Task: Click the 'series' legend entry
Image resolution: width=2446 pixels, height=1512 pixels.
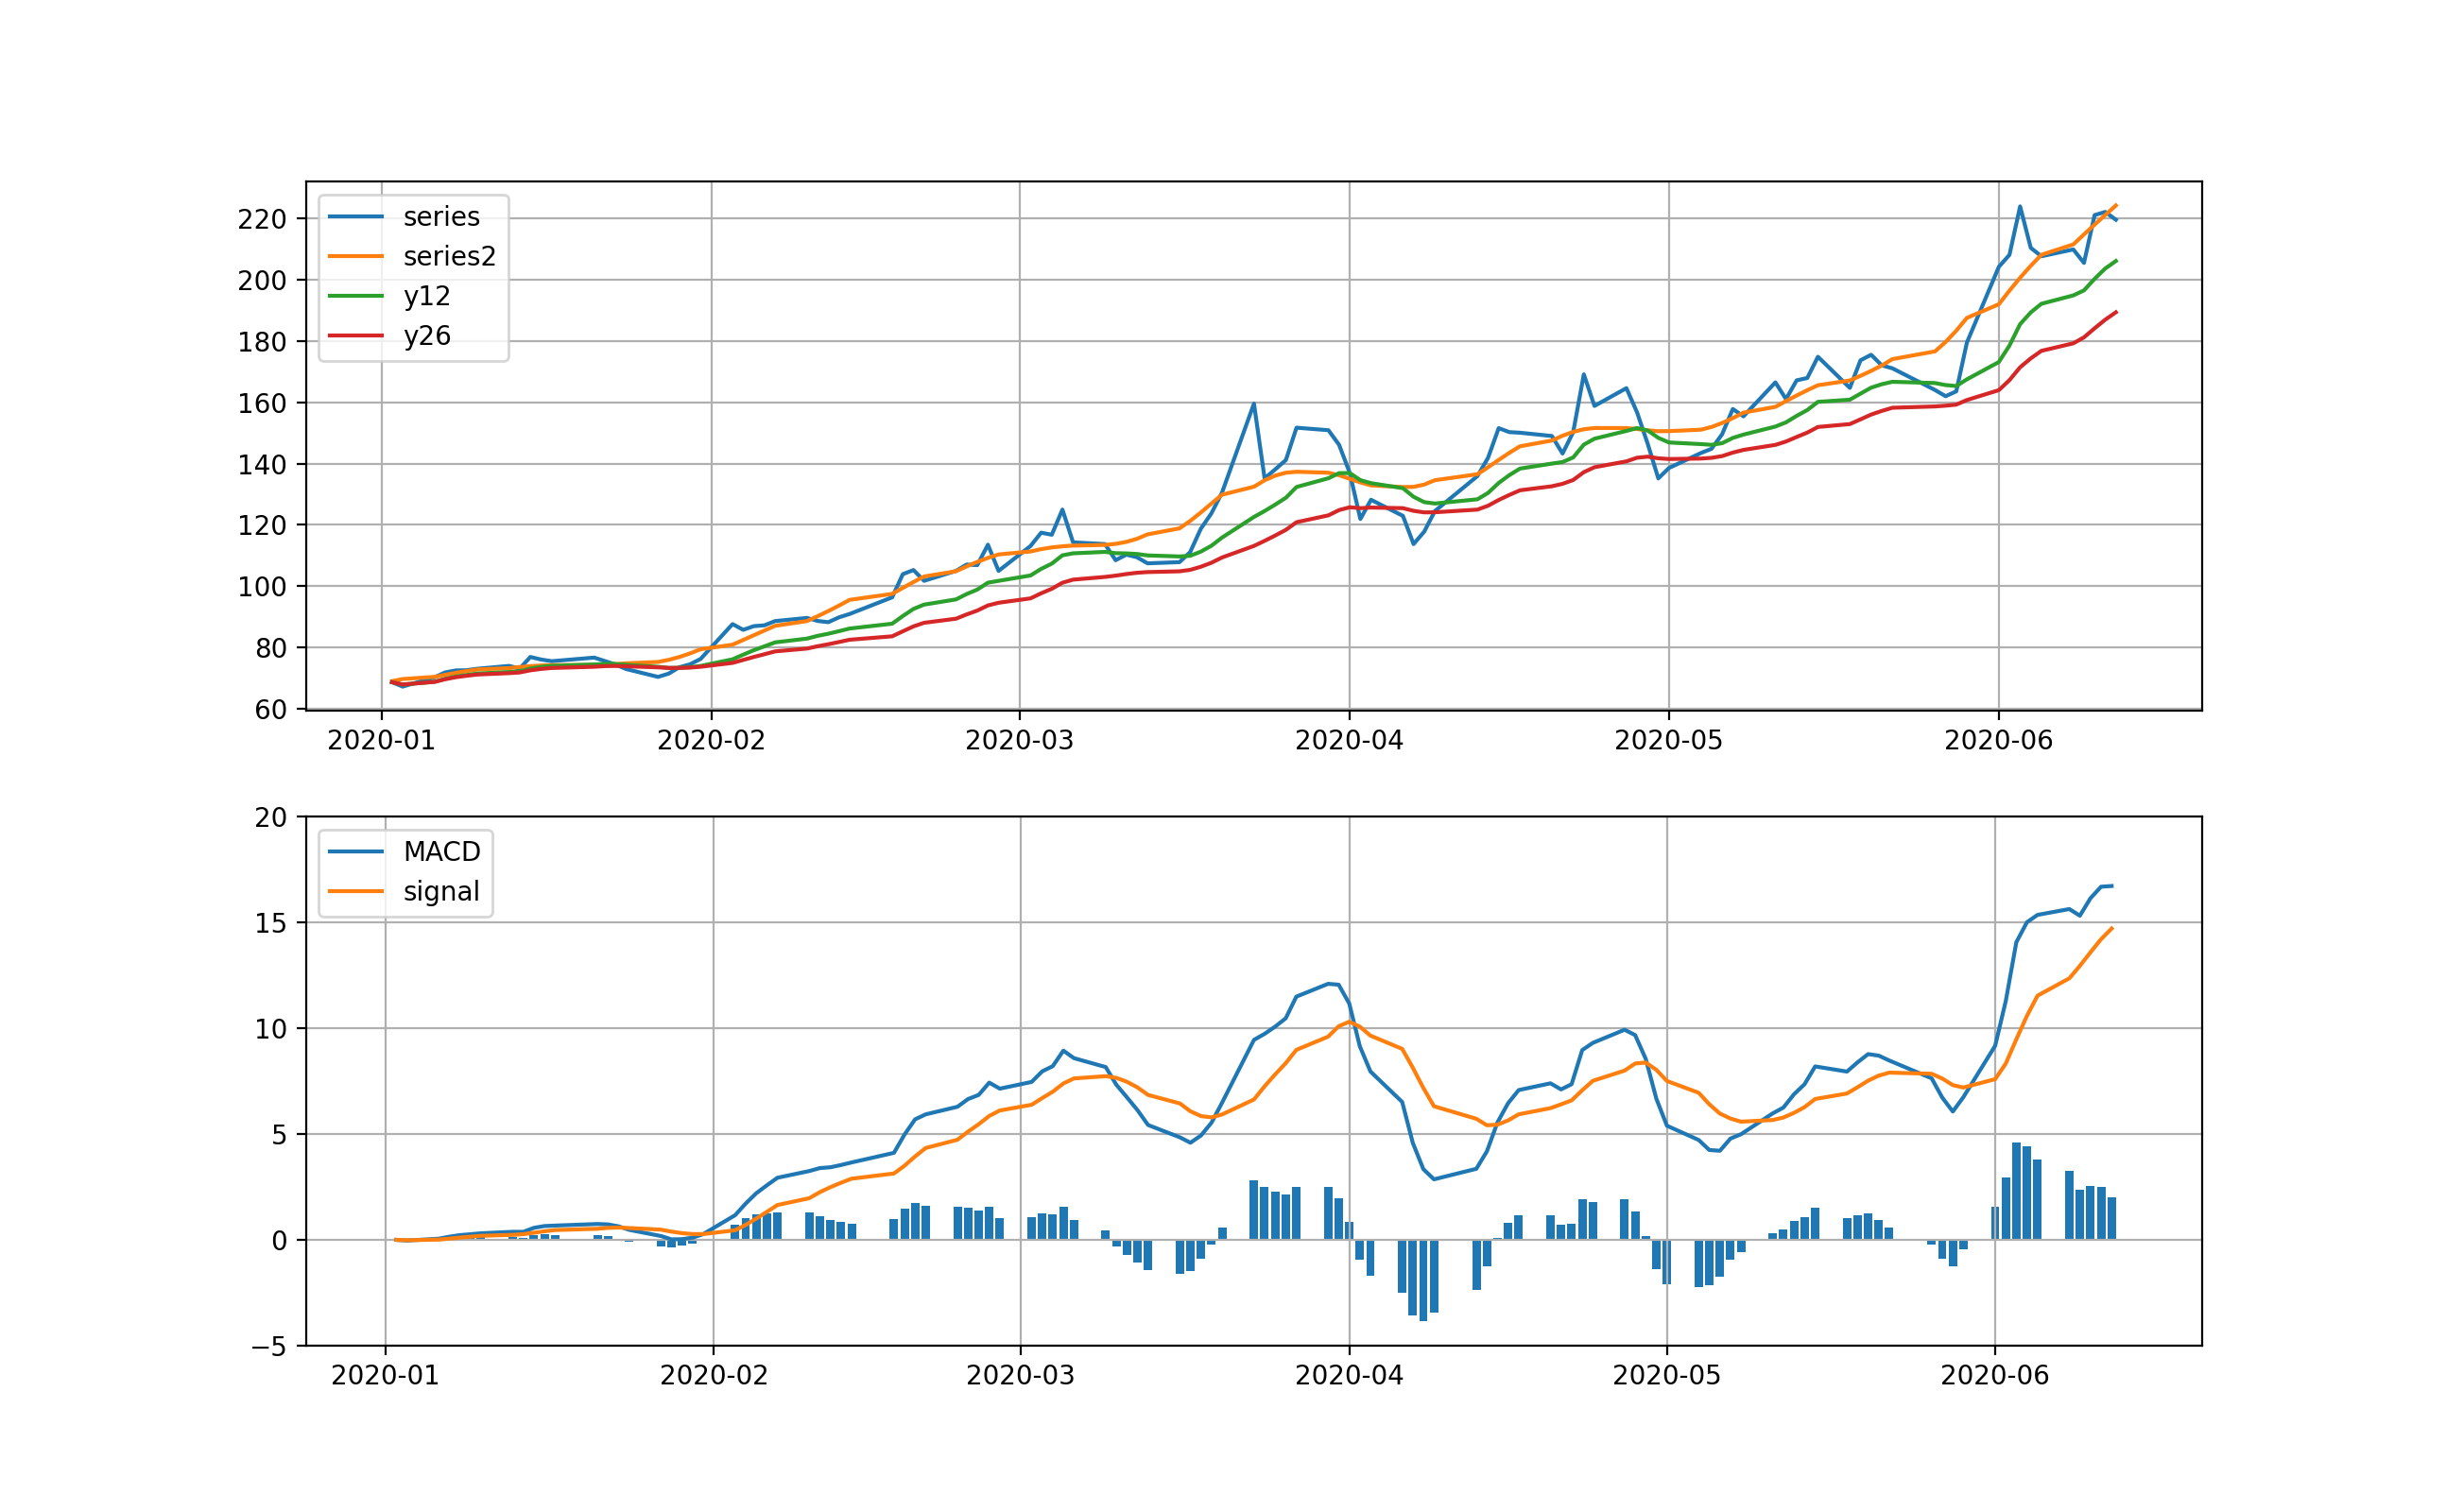Action: (x=441, y=217)
